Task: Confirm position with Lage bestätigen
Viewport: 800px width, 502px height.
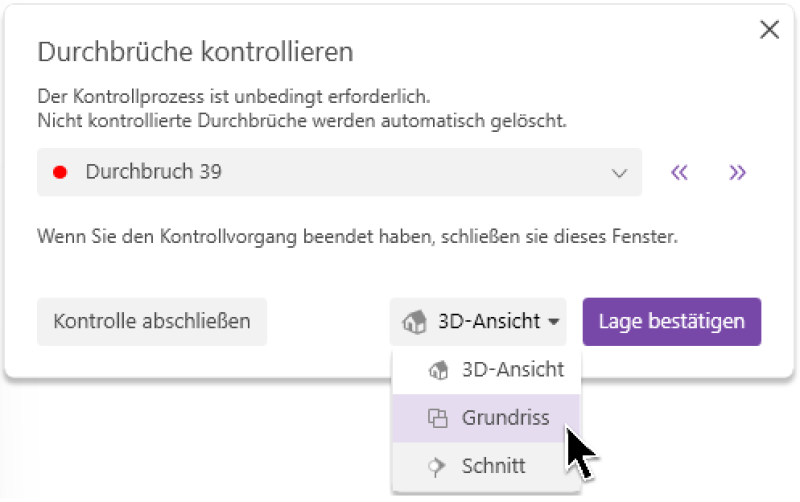Action: [x=671, y=322]
